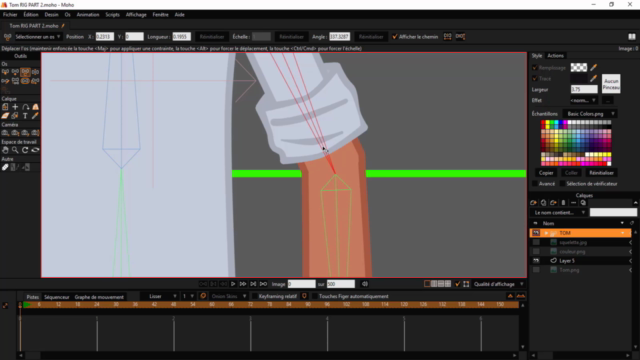Click the stroke color pencil icon beside Tracé

[593, 78]
